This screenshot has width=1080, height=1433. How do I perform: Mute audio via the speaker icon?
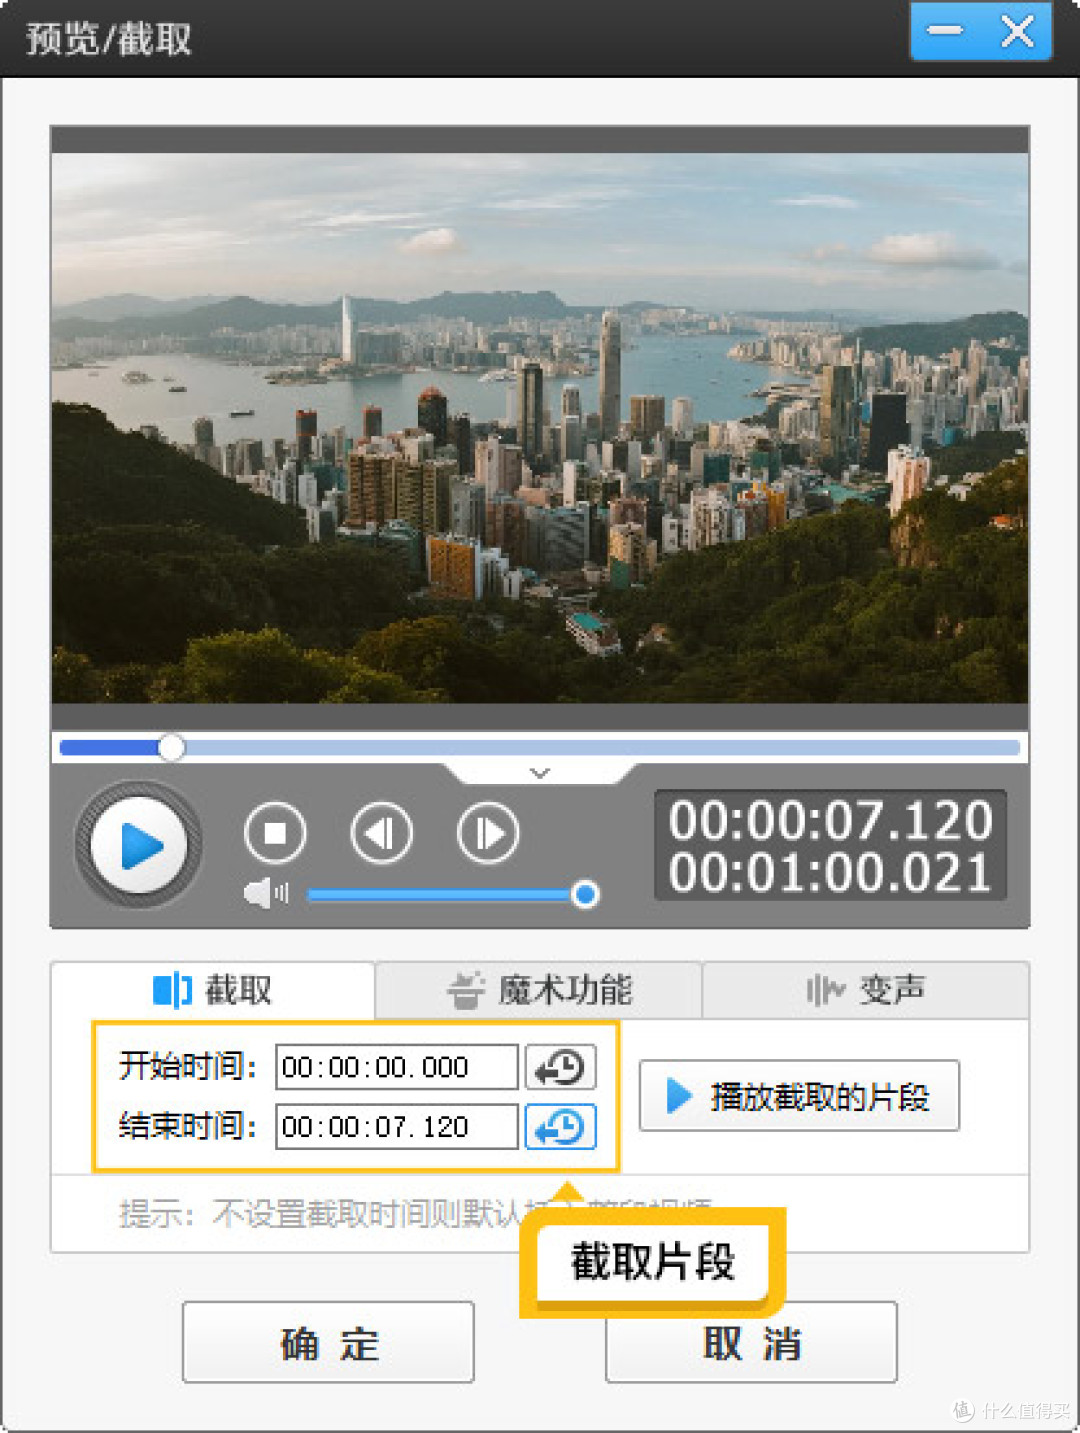265,893
